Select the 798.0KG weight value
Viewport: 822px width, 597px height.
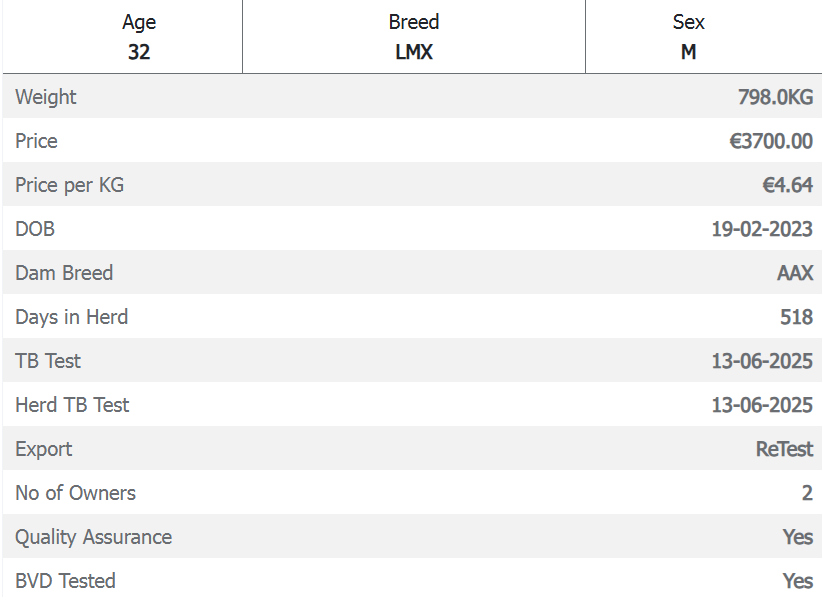[775, 97]
